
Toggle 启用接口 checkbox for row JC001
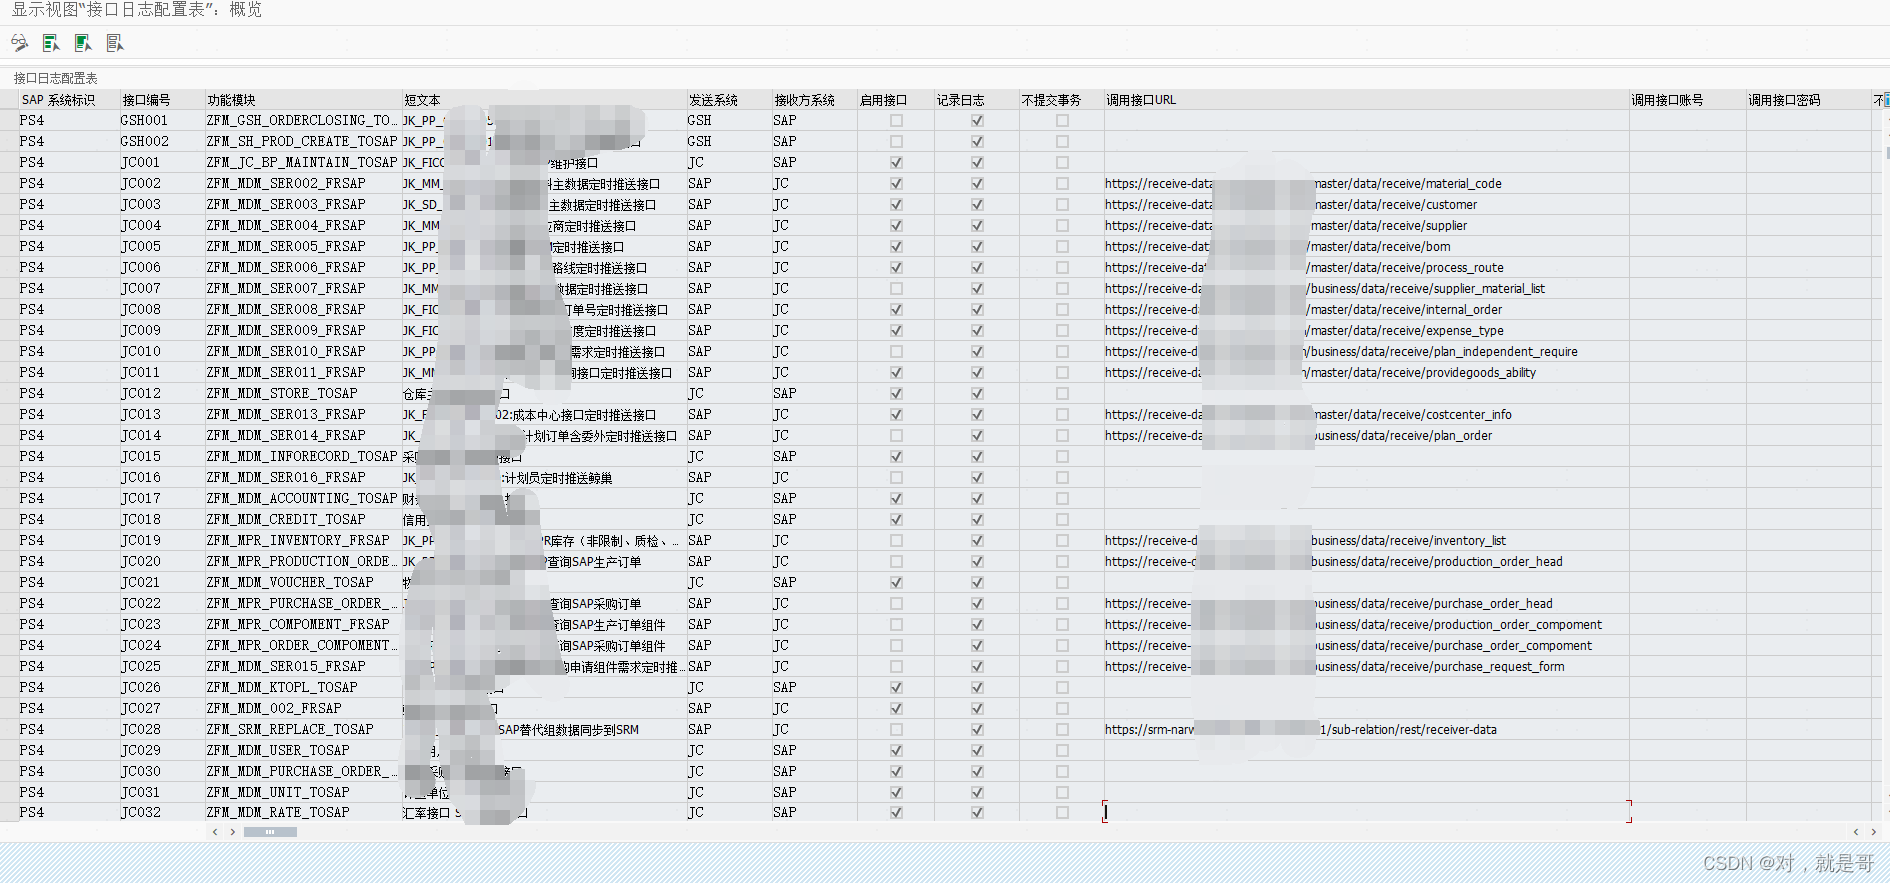point(896,162)
